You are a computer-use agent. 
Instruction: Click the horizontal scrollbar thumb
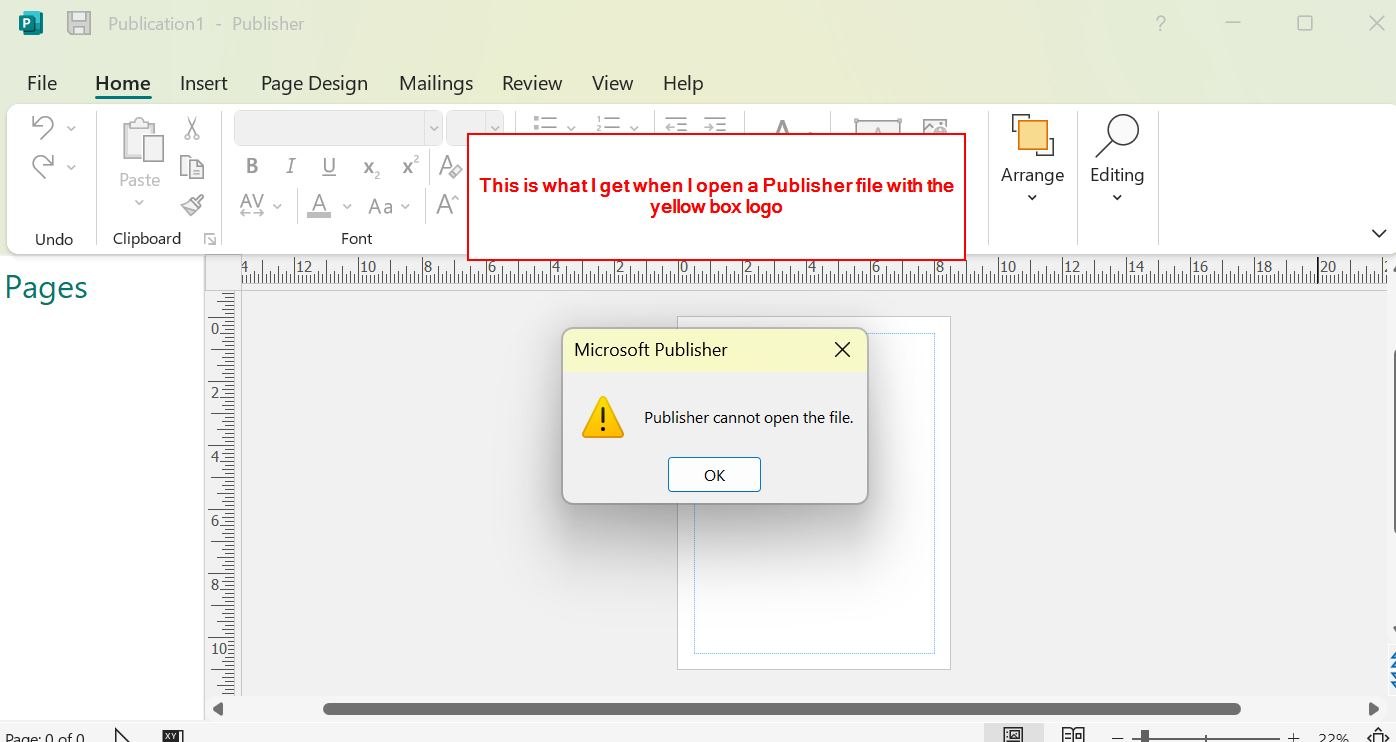click(781, 709)
